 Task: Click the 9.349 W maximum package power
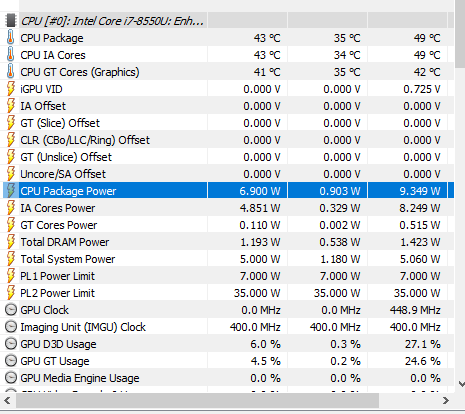pyautogui.click(x=420, y=191)
